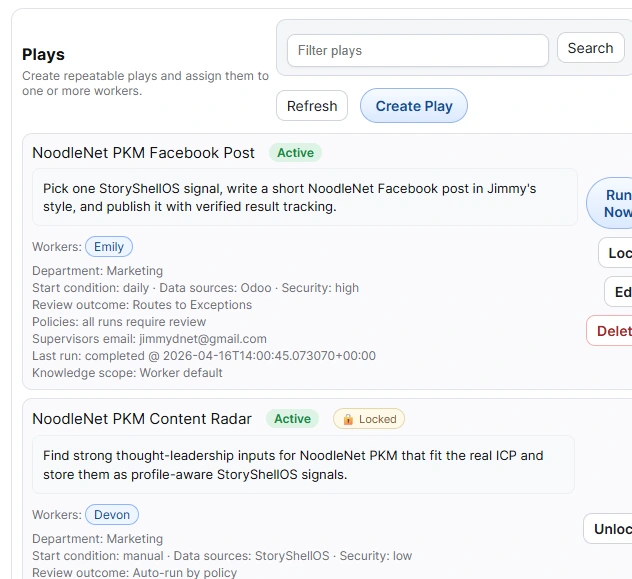Viewport: 632px width, 579px height.
Task: Click the Content Radar play description box
Action: (303, 464)
